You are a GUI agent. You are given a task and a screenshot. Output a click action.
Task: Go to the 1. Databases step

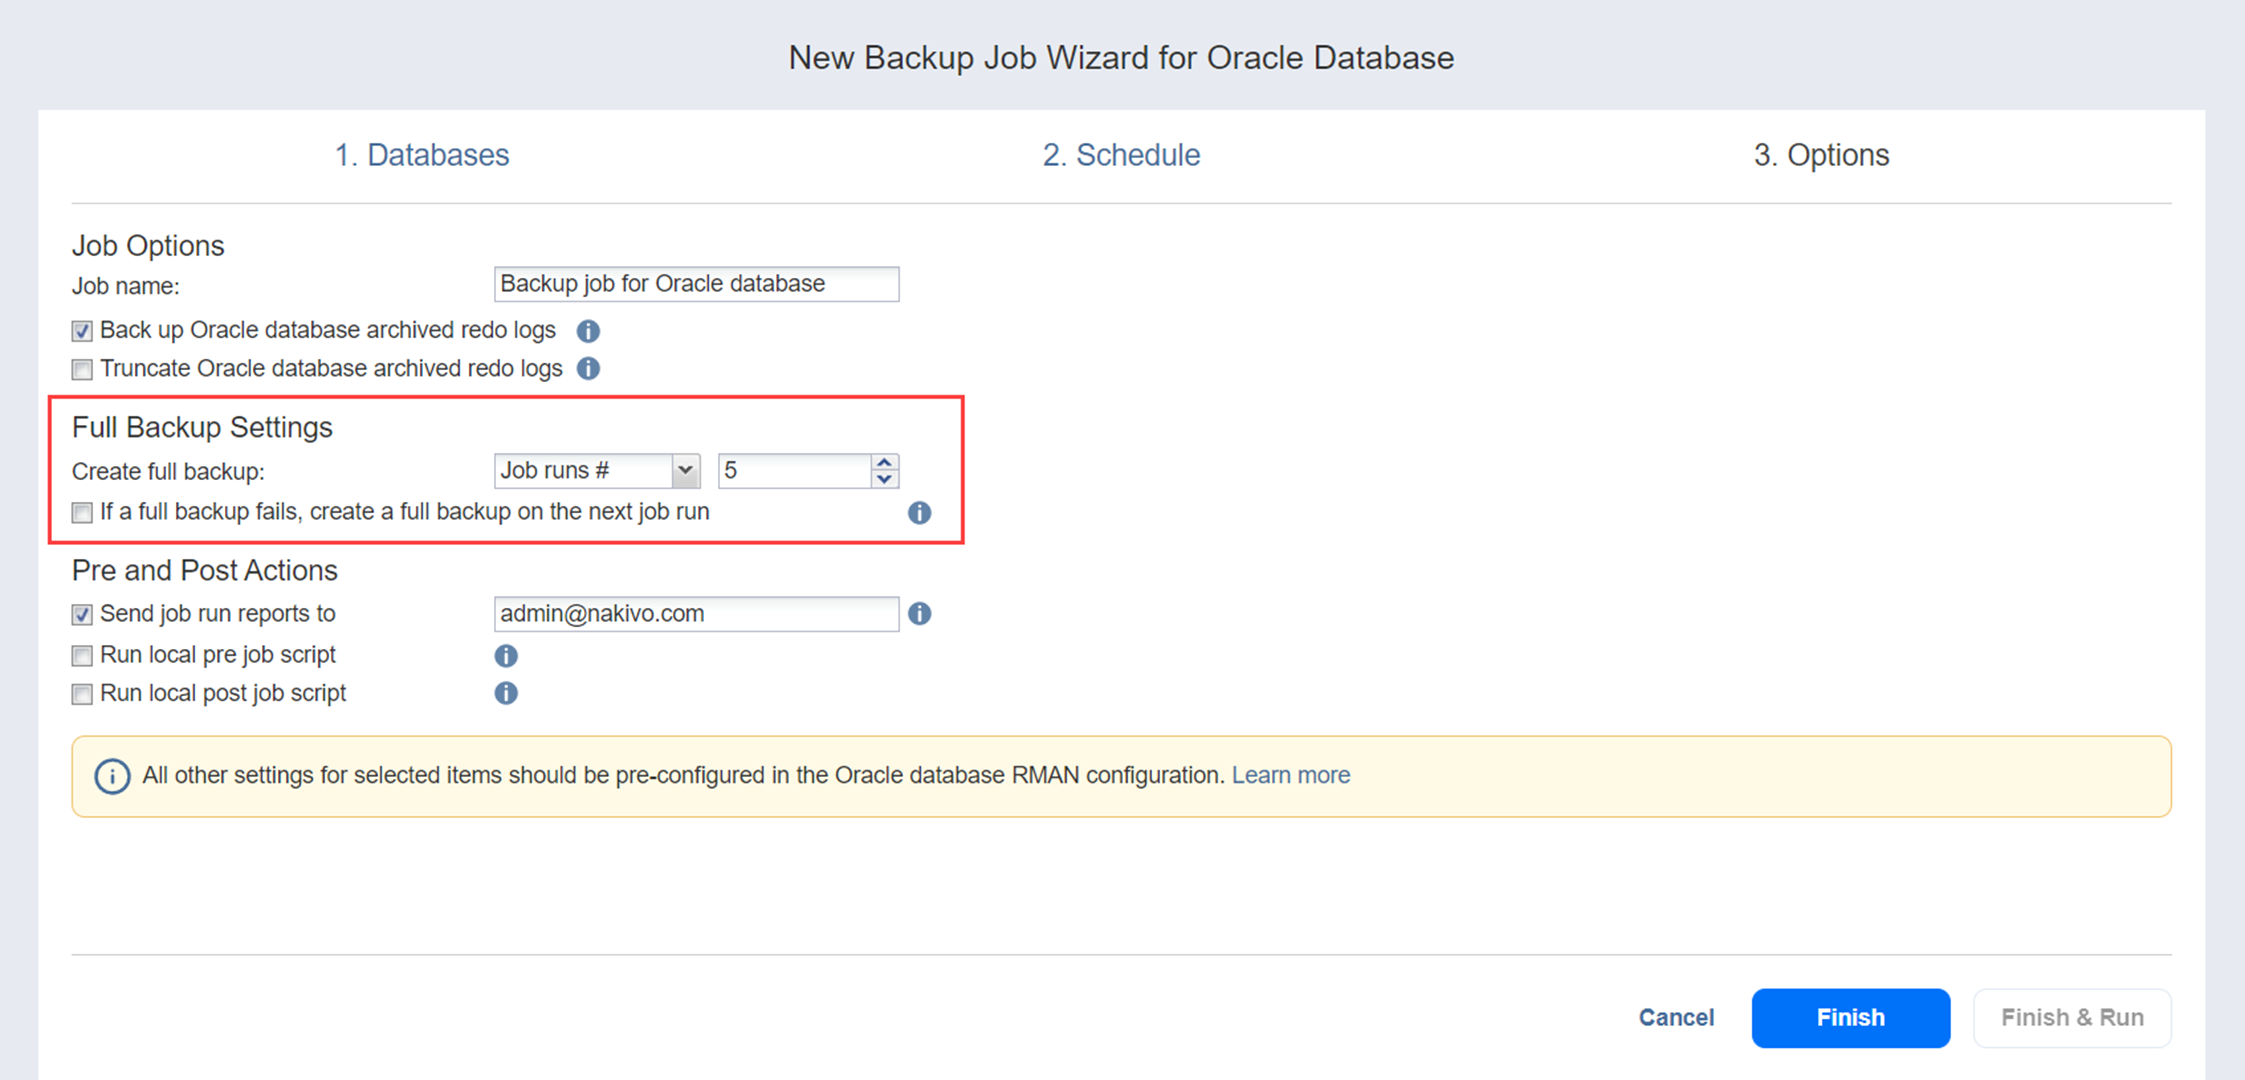421,155
